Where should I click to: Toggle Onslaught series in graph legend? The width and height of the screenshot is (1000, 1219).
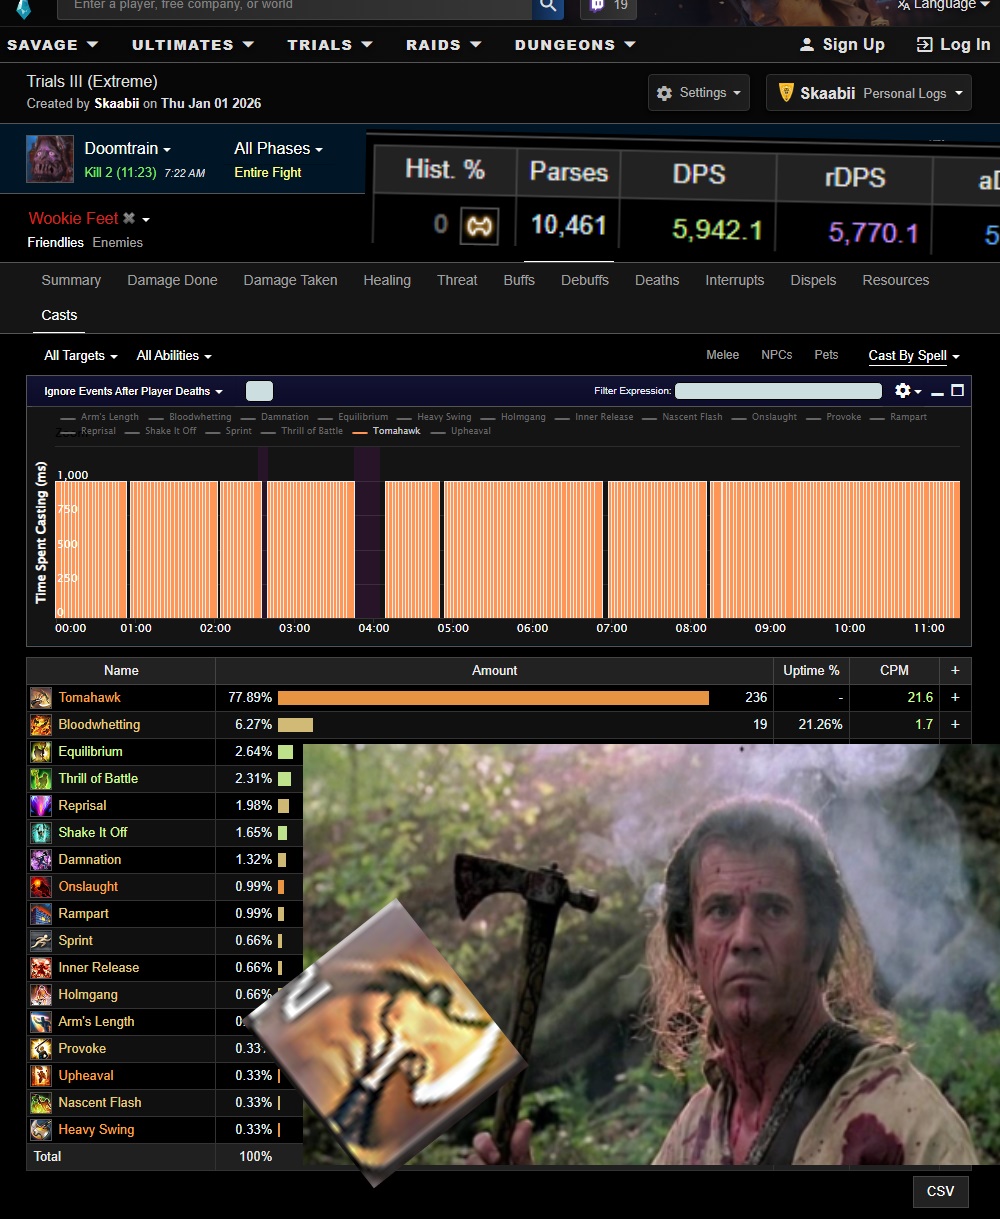[x=764, y=417]
